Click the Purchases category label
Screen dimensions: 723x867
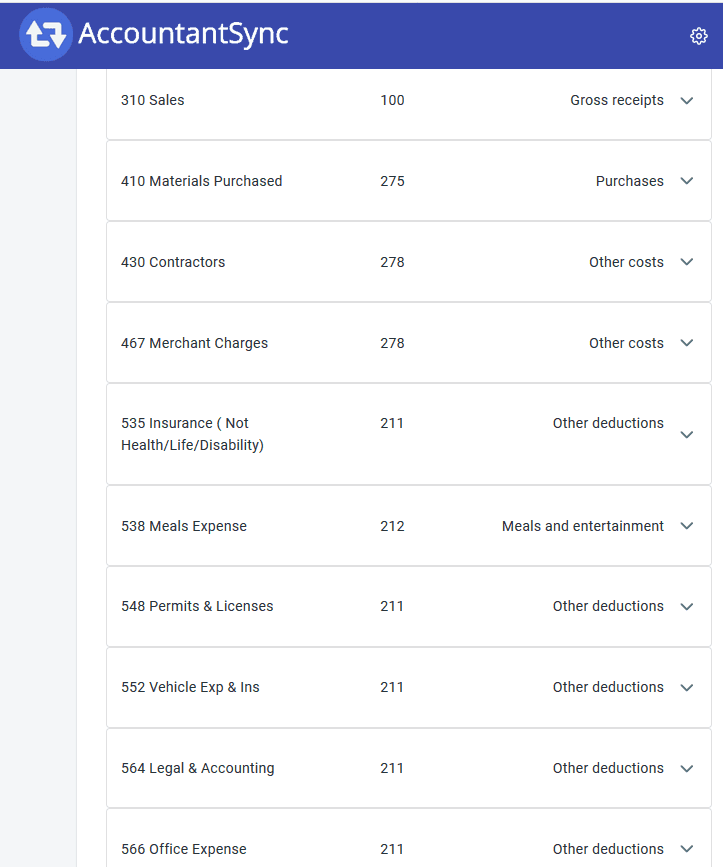629,181
